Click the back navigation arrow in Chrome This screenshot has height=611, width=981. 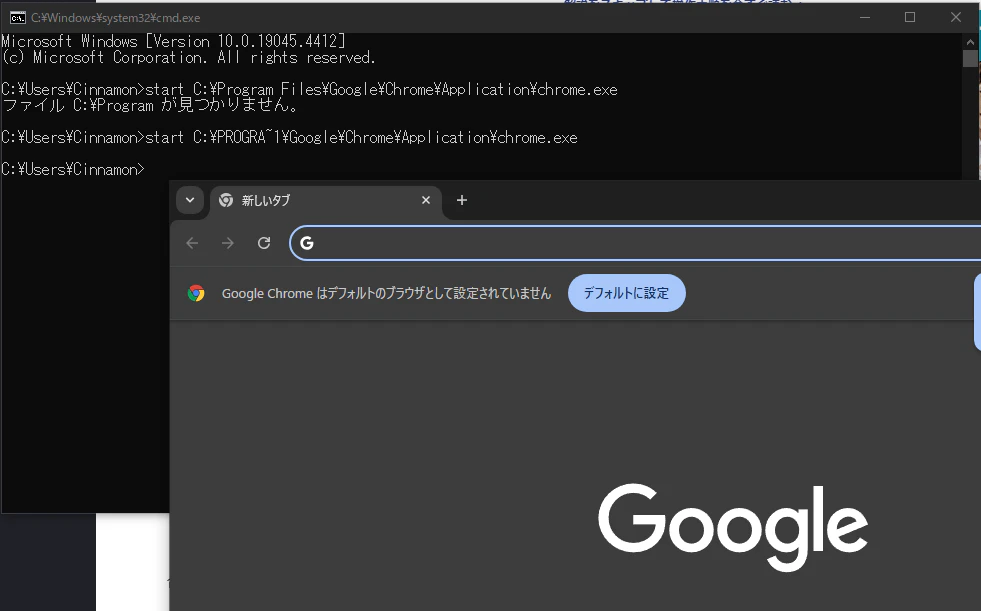coord(191,243)
